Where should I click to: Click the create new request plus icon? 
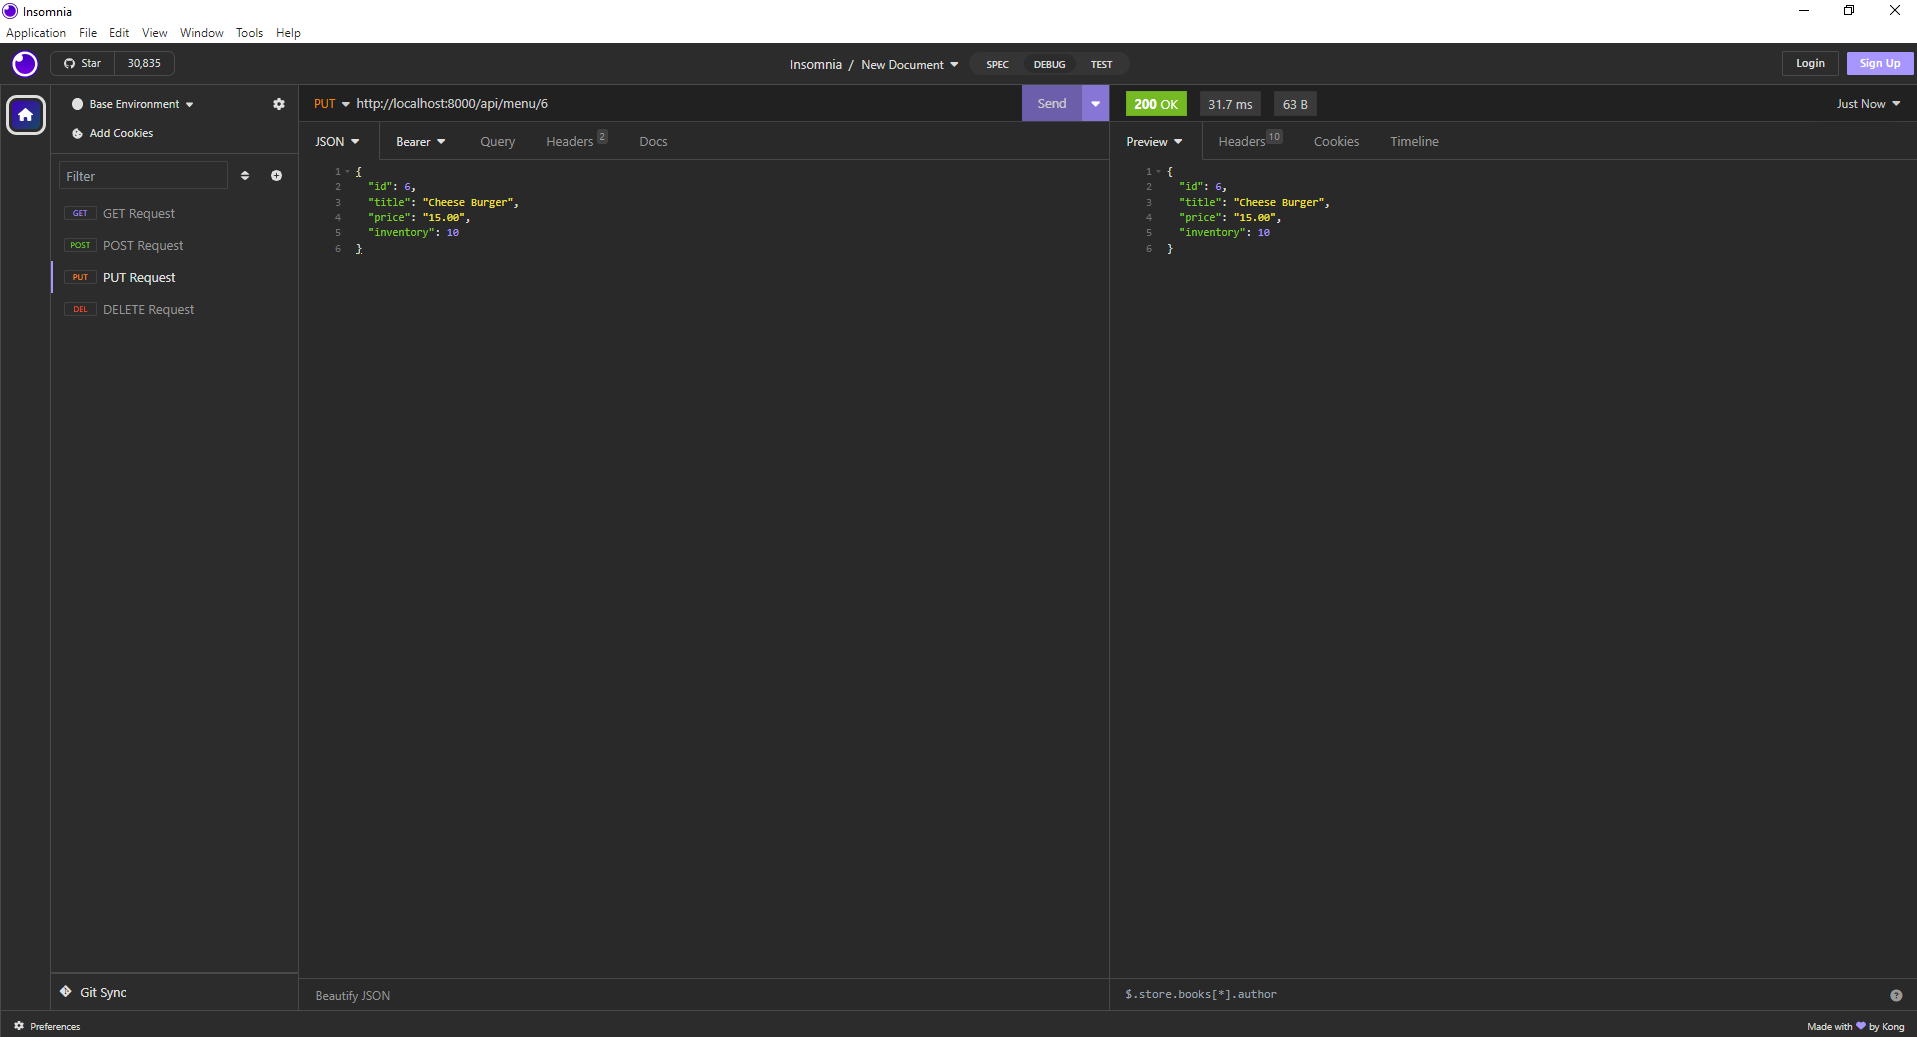tap(276, 176)
